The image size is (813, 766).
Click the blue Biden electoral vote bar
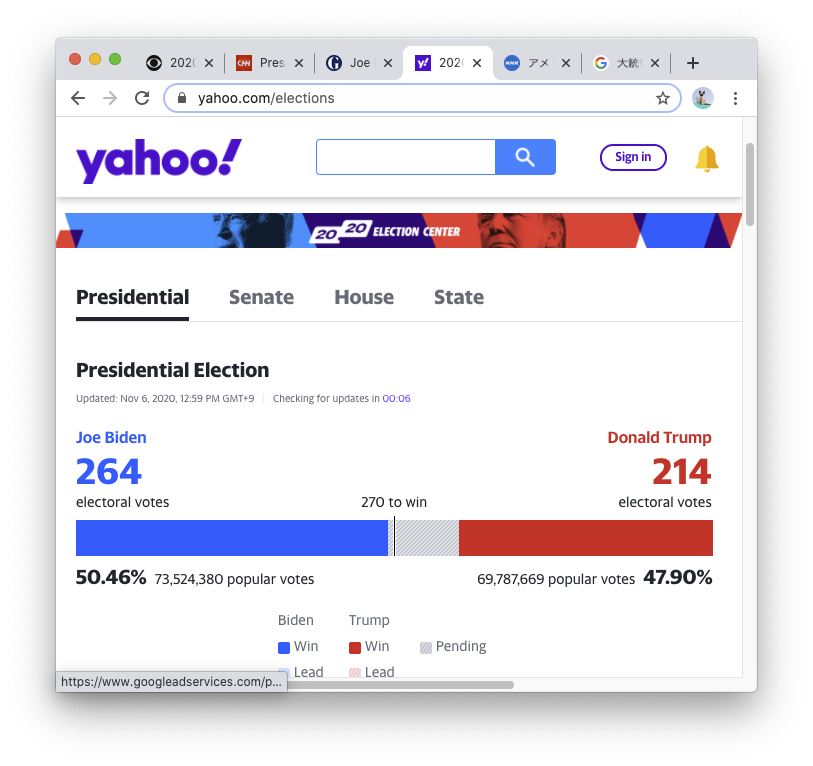tap(231, 537)
